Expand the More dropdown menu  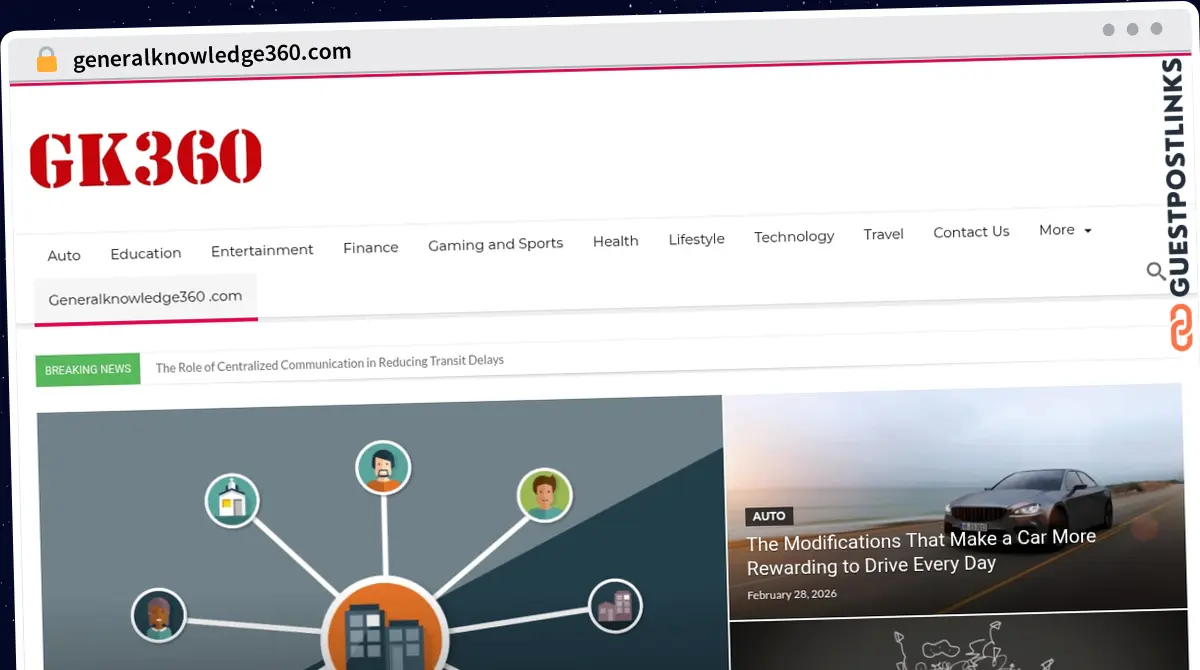click(x=1065, y=230)
